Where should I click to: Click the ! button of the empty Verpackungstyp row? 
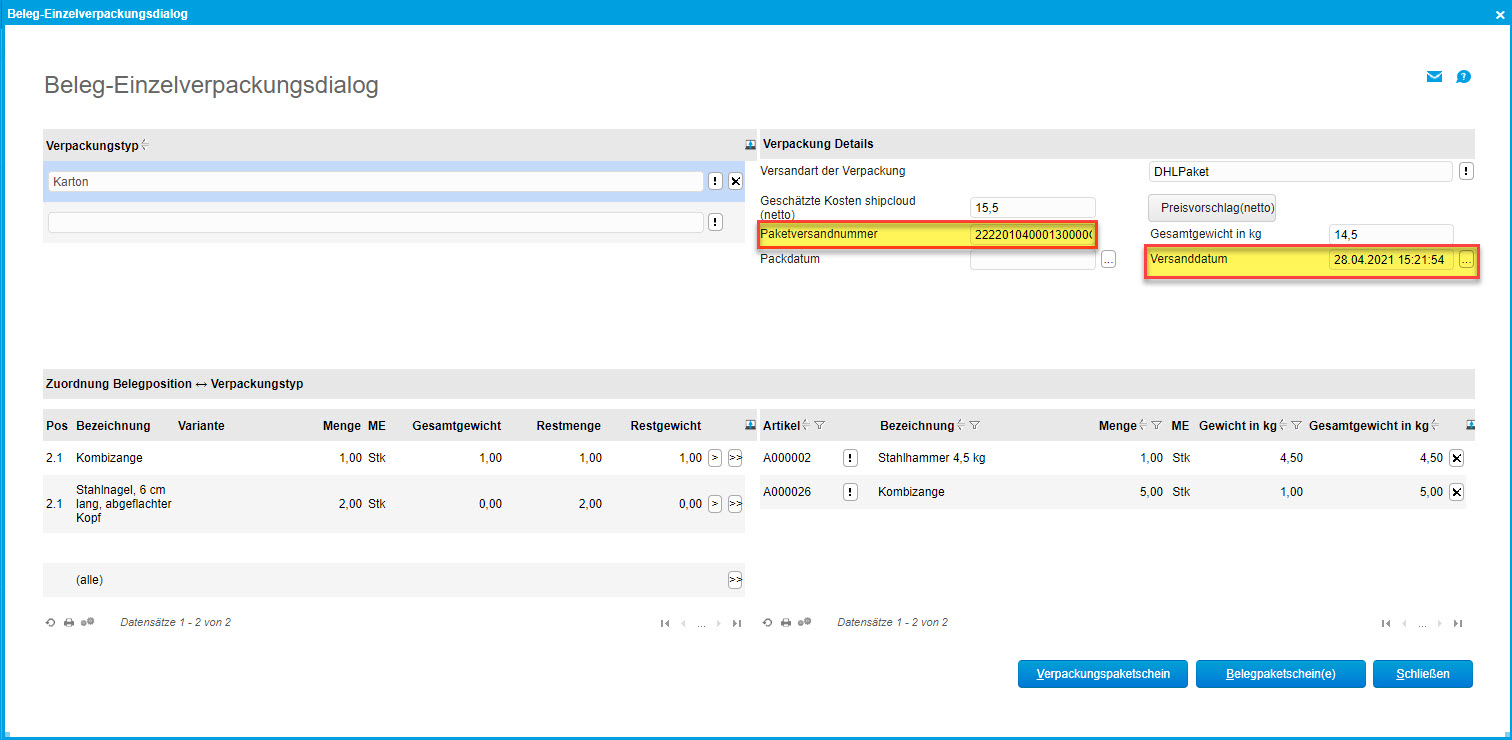[715, 222]
